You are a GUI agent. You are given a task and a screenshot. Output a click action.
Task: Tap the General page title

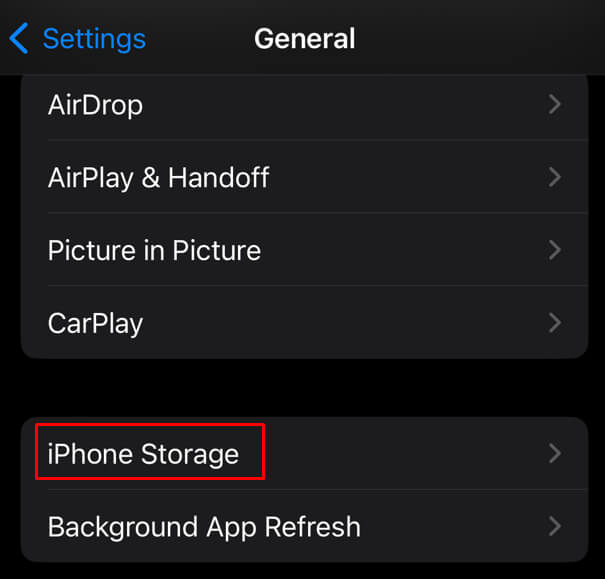304,39
